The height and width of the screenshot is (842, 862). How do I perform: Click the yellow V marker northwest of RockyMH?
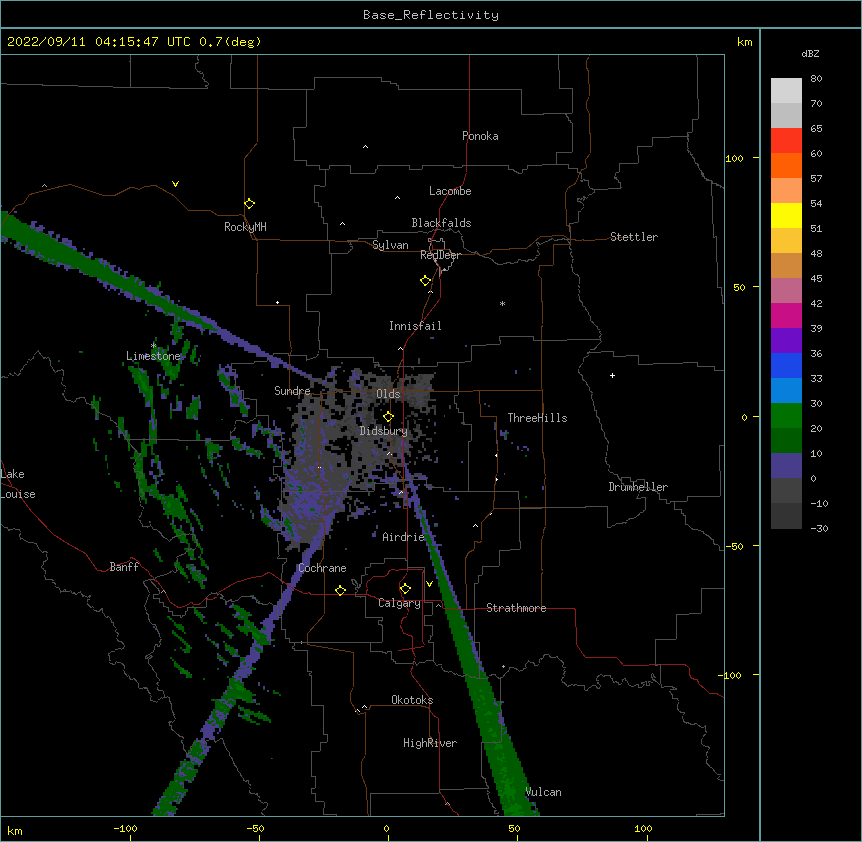[175, 184]
